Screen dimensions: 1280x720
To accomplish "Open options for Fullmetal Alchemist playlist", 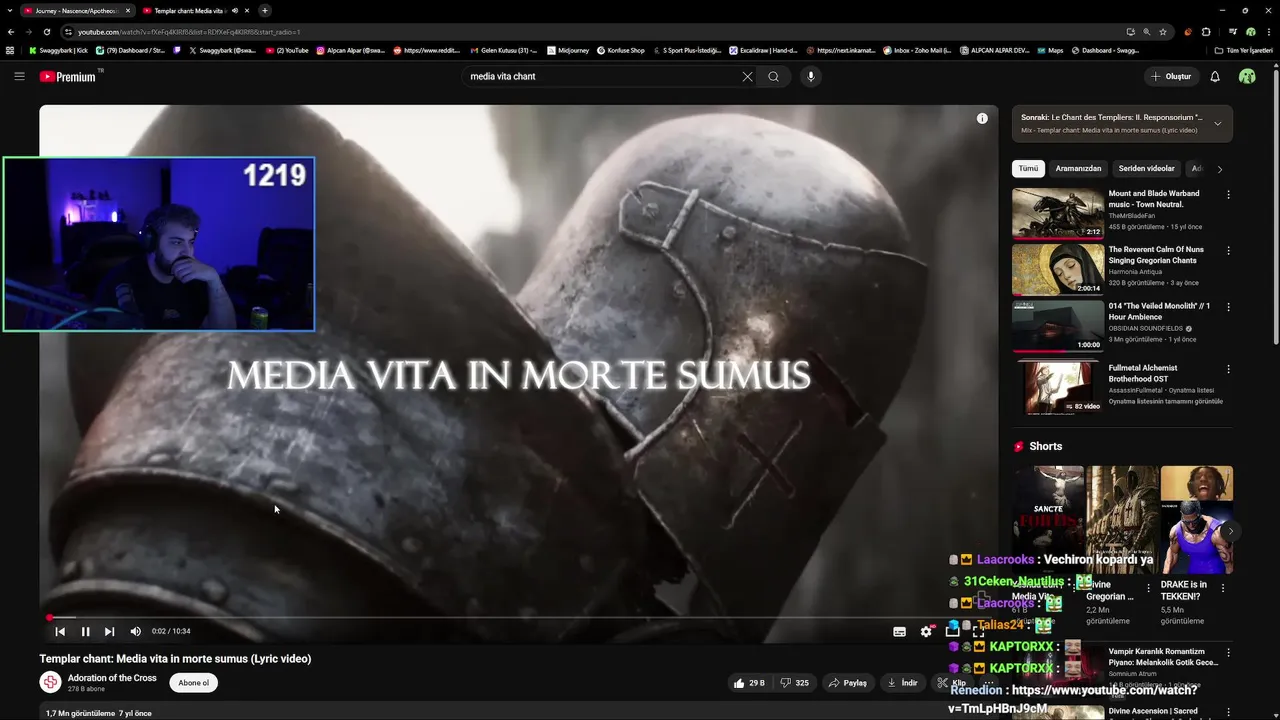I will (1228, 369).
